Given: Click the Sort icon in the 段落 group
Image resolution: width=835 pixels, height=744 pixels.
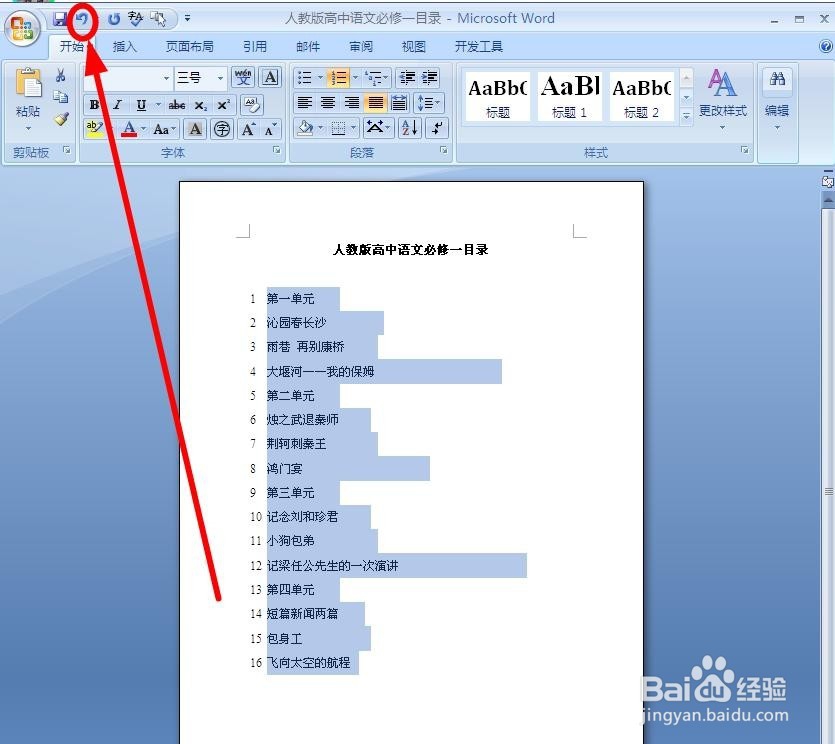Looking at the screenshot, I should [409, 127].
